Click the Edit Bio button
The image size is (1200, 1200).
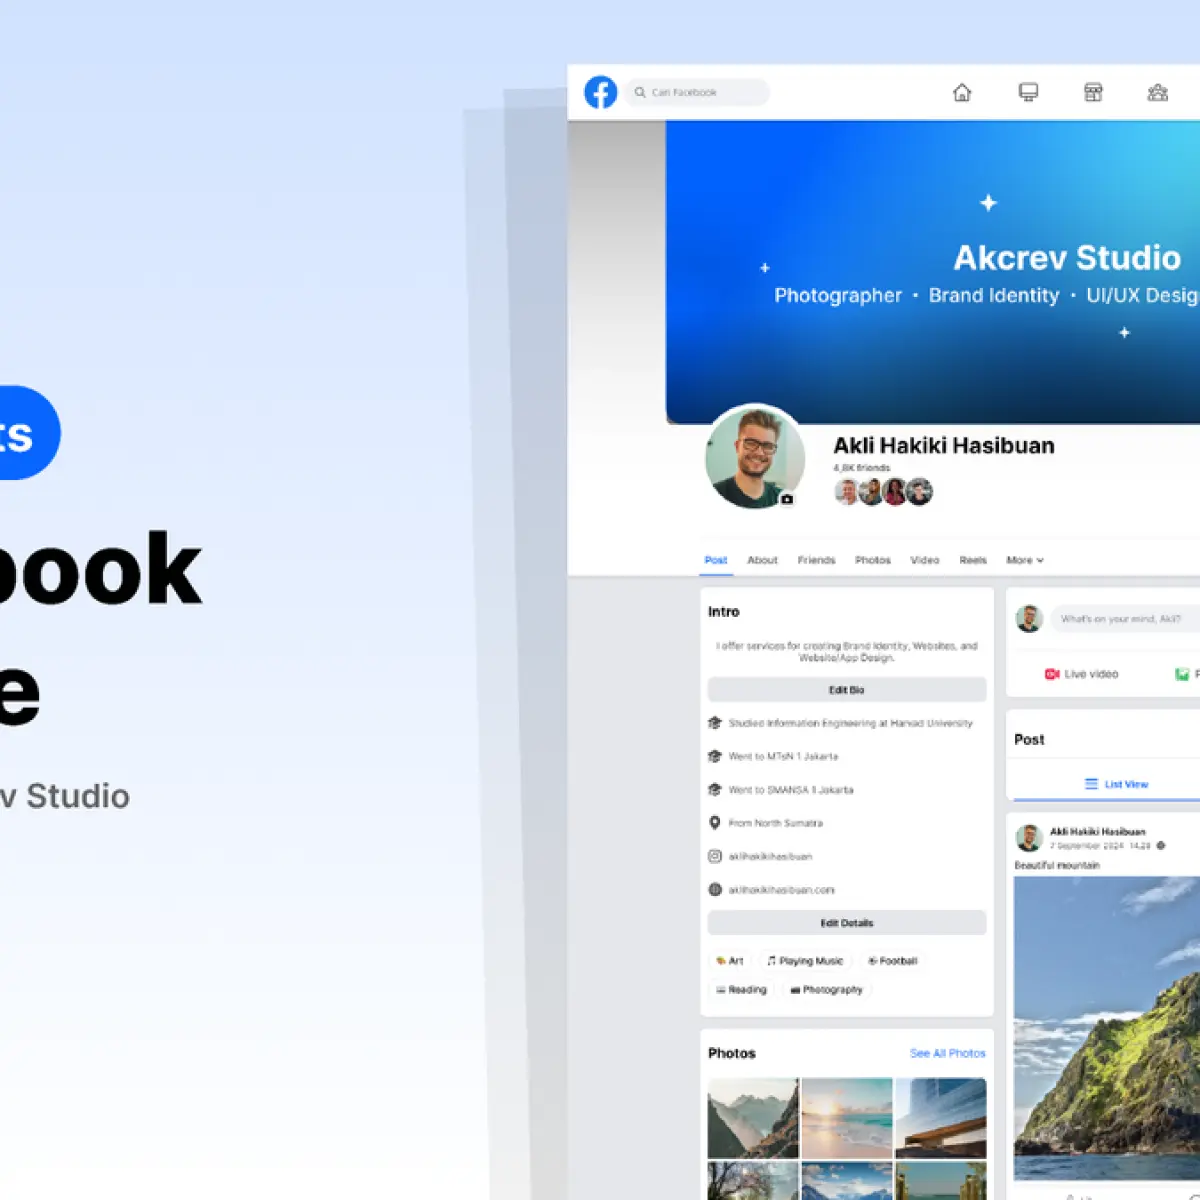point(847,690)
